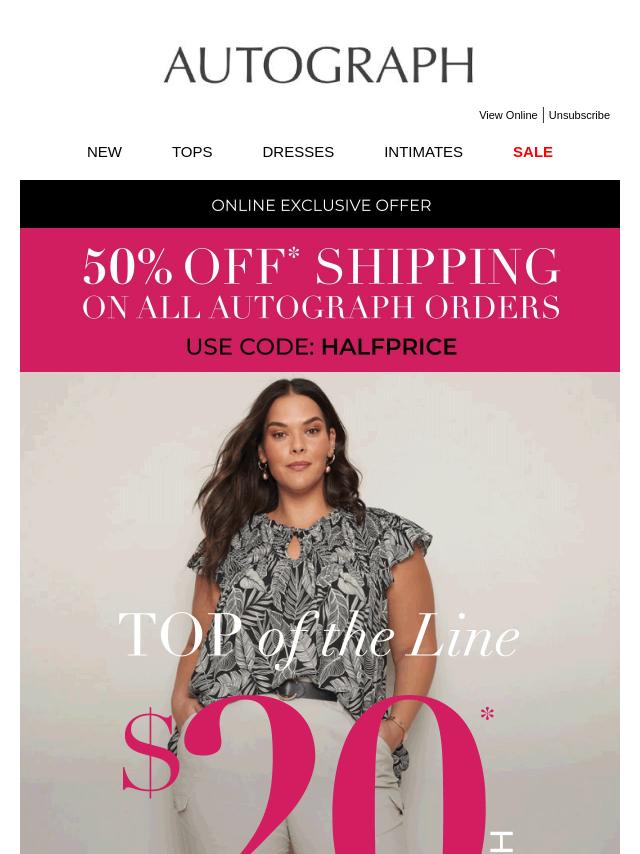Click the Unsubscribe link
The width and height of the screenshot is (640, 854).
[579, 115]
